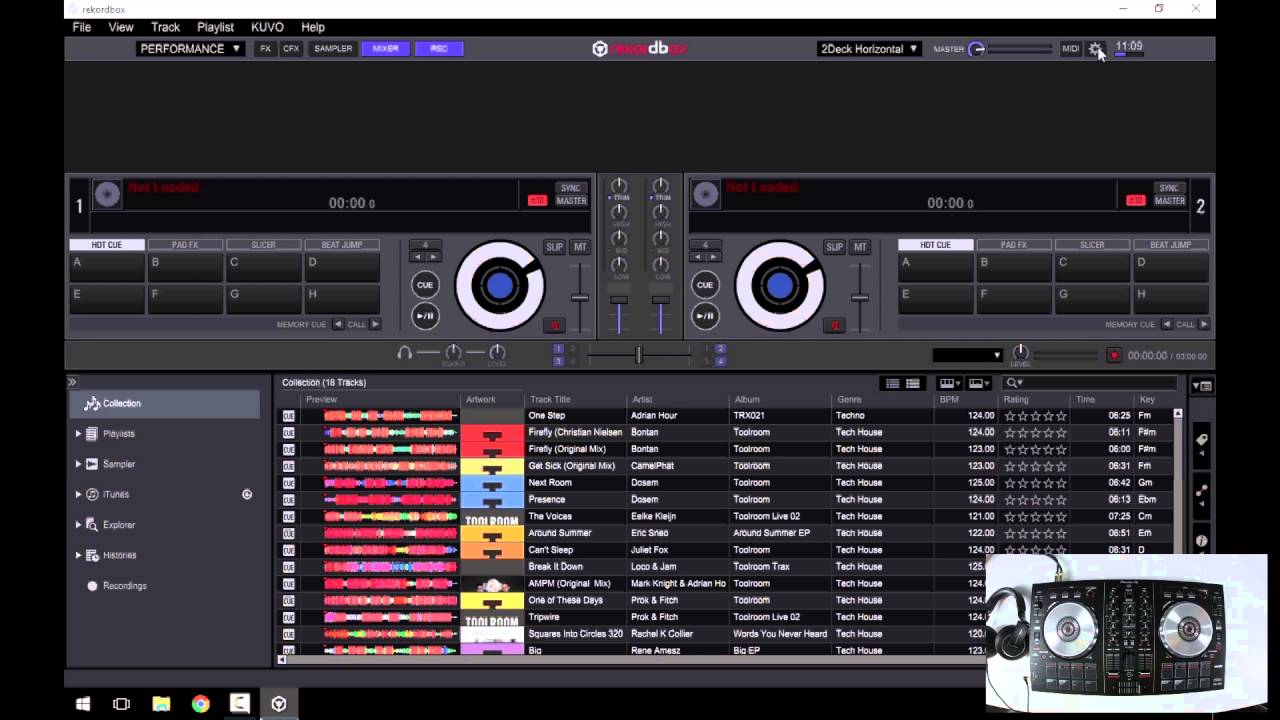Open the PERFORMANCE mode dropdown

click(x=190, y=48)
